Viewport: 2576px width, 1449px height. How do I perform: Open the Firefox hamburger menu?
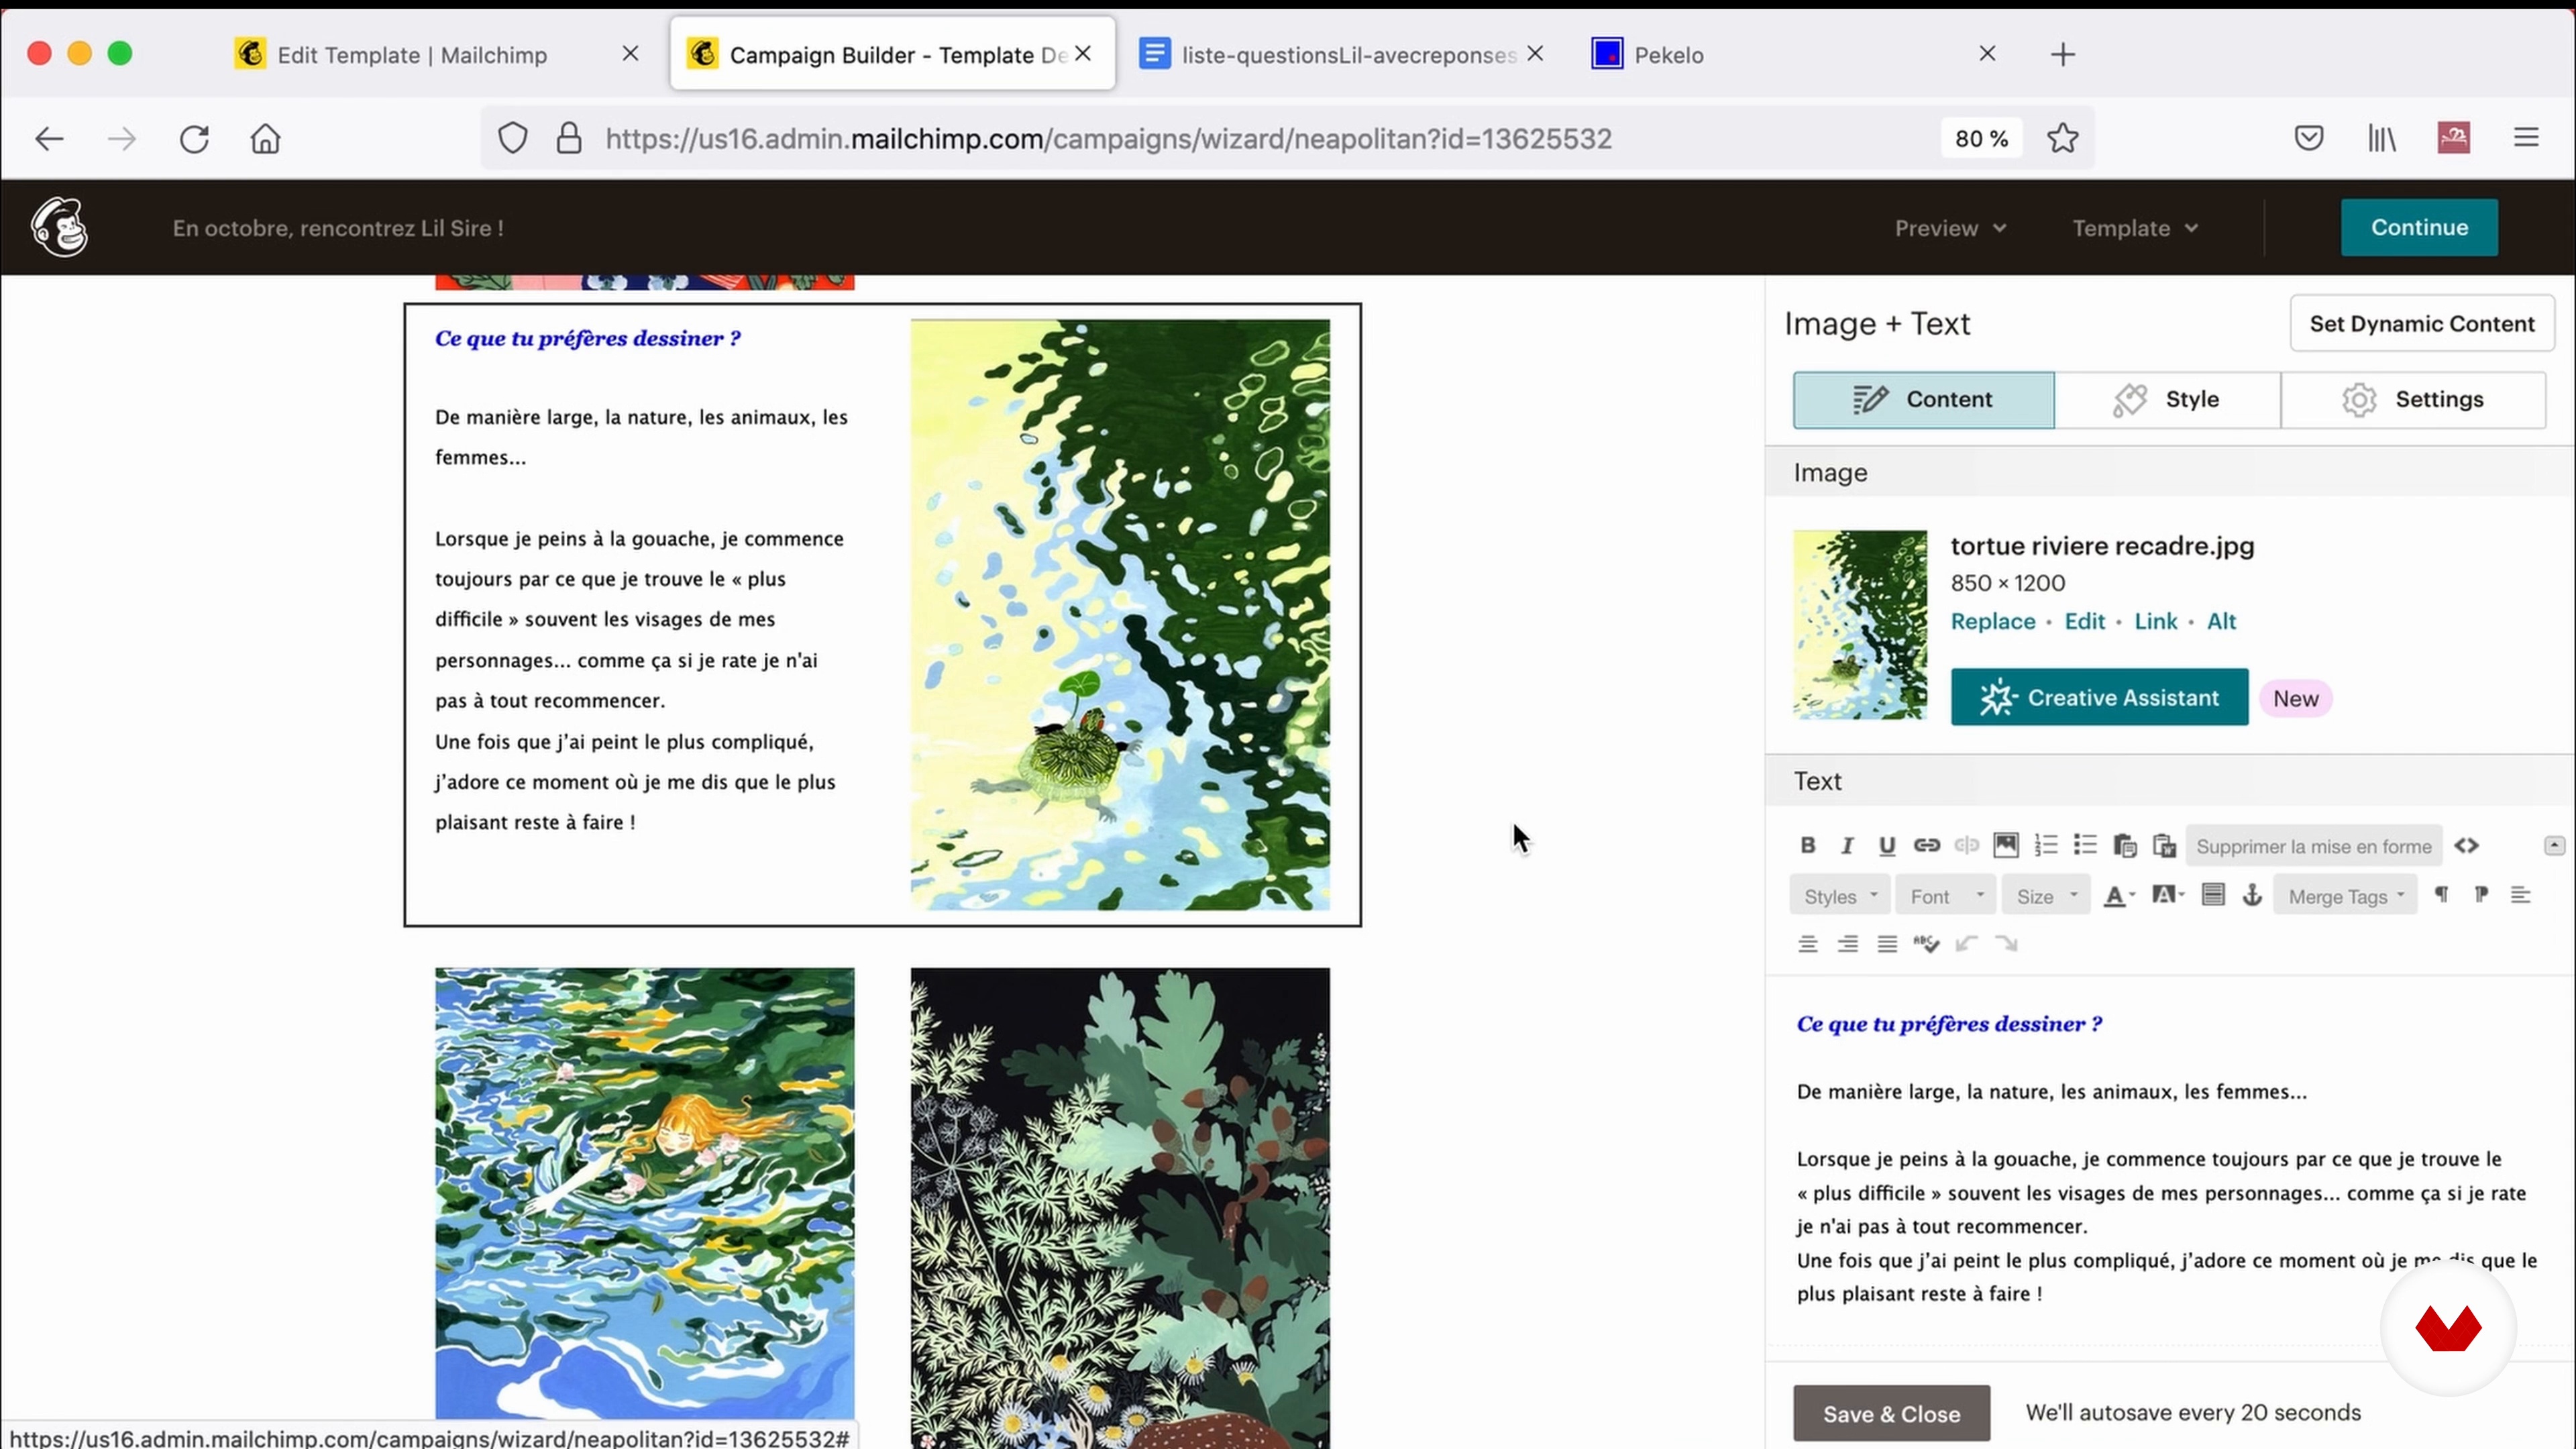(2526, 138)
